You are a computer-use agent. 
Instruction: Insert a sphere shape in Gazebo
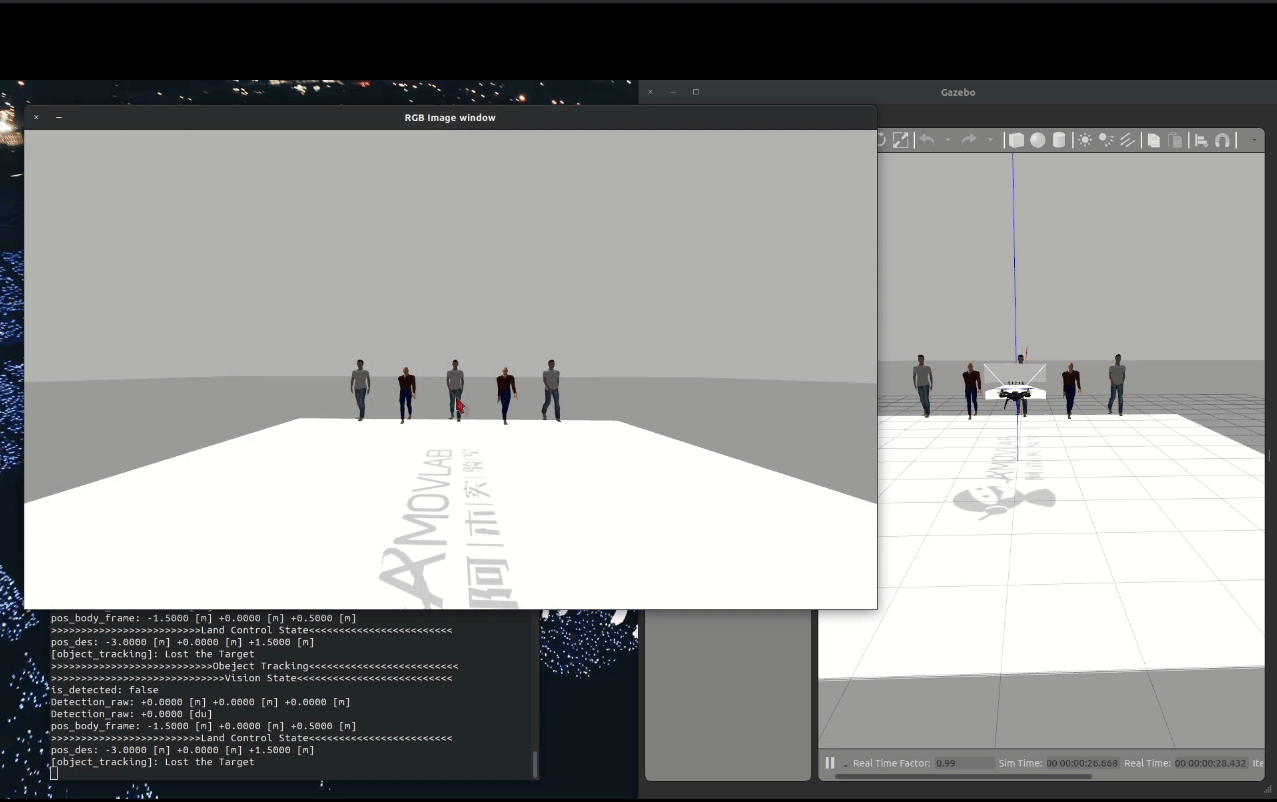[x=1038, y=140]
